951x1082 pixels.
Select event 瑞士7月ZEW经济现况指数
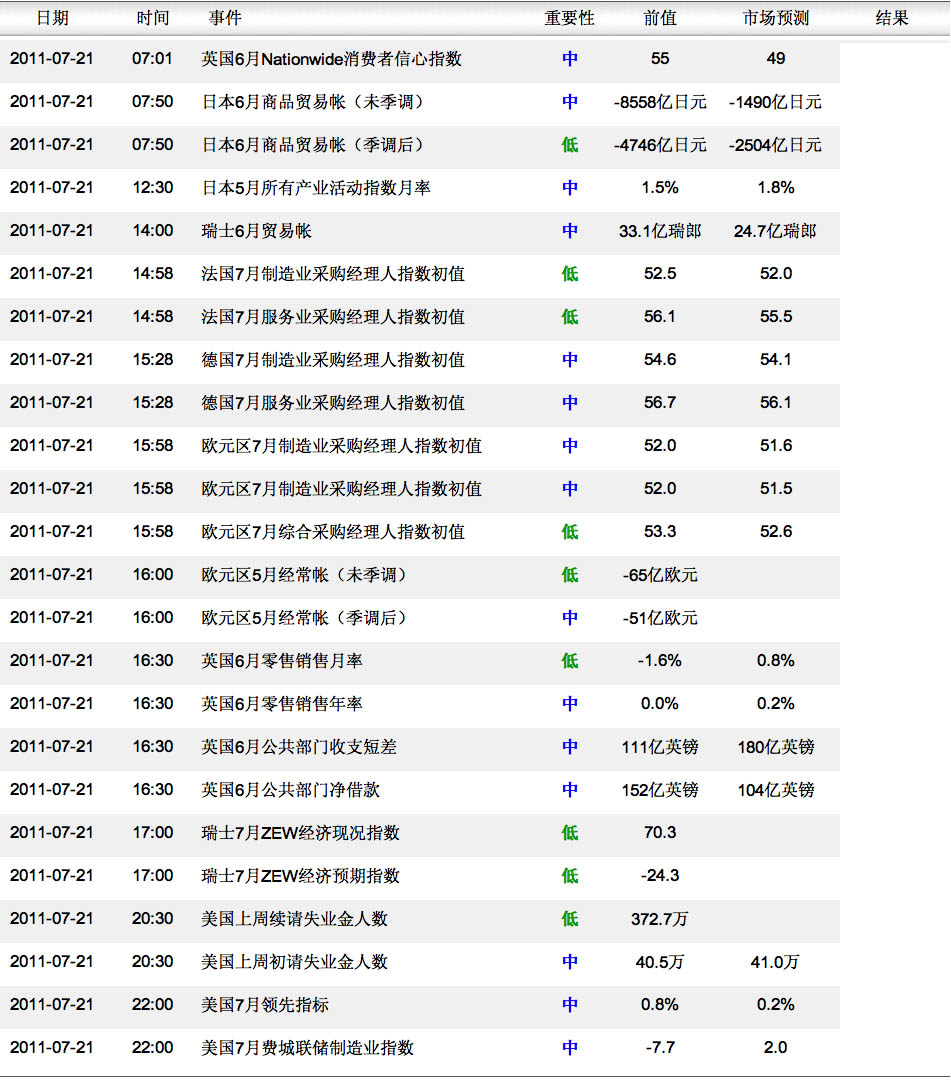300,832
